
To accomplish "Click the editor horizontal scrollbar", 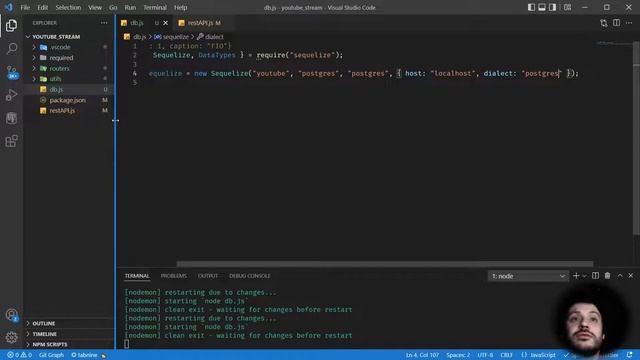I will click(x=385, y=264).
